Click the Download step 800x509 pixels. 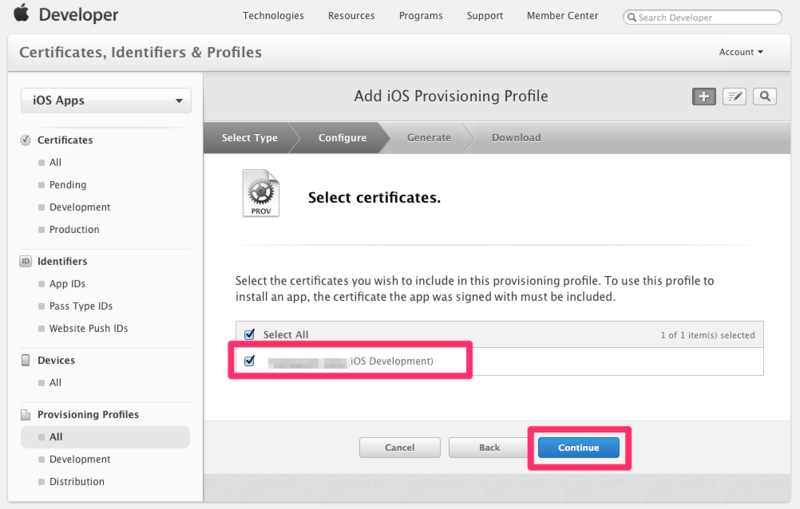point(516,138)
